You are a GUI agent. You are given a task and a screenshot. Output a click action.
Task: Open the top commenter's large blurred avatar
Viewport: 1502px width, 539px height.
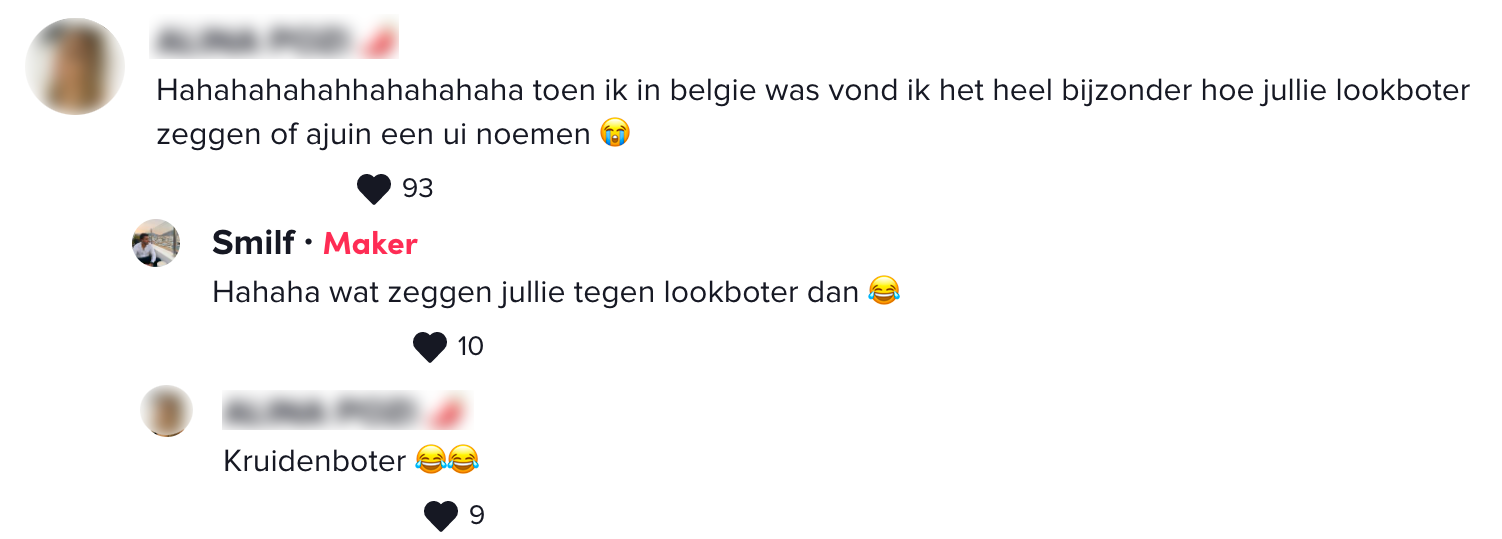point(75,66)
